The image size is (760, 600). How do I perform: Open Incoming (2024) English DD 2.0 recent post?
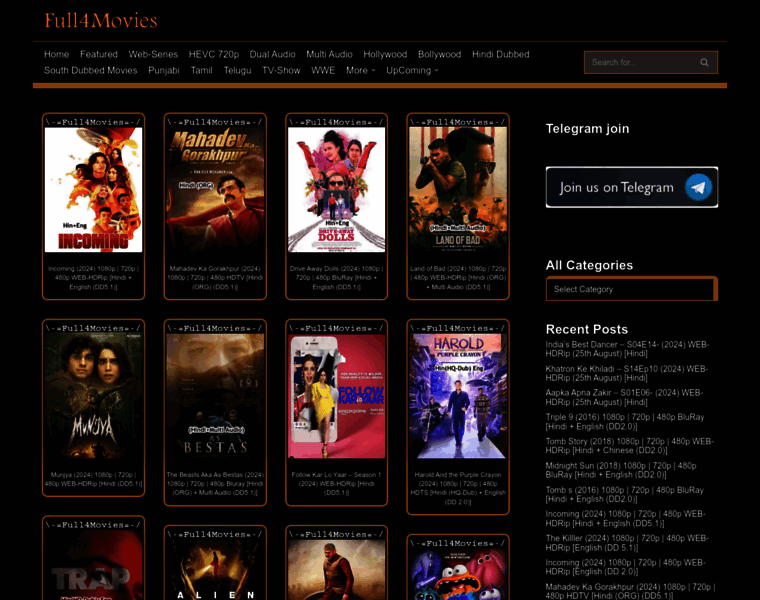626,567
